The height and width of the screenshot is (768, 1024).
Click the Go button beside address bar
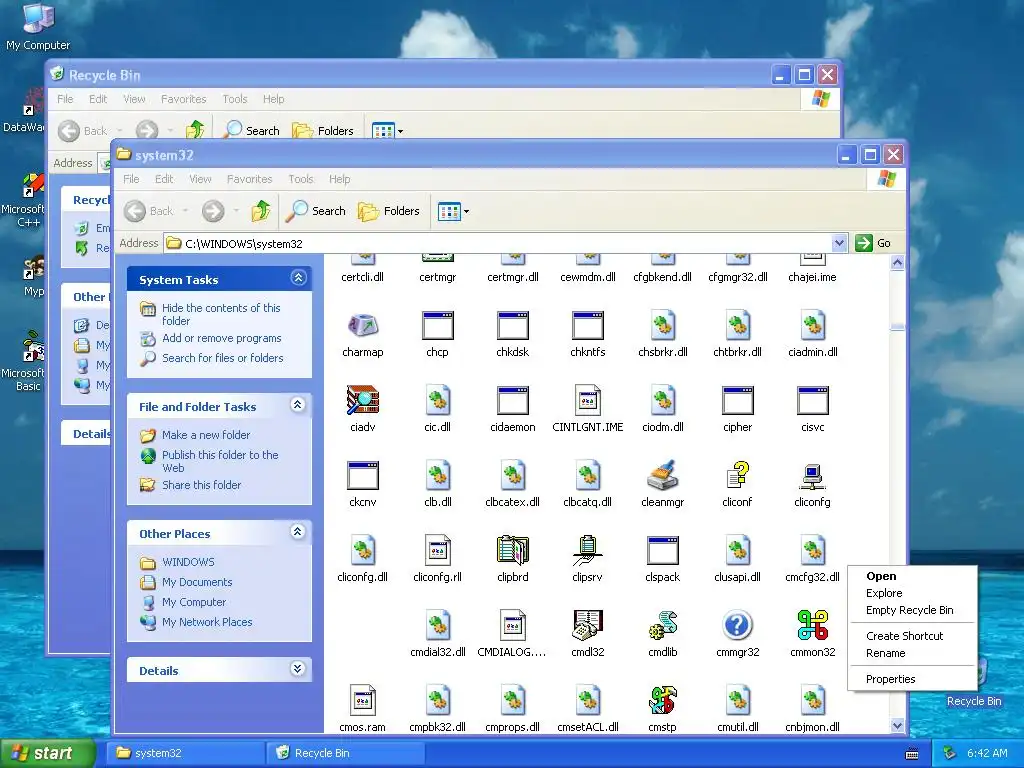tap(874, 243)
